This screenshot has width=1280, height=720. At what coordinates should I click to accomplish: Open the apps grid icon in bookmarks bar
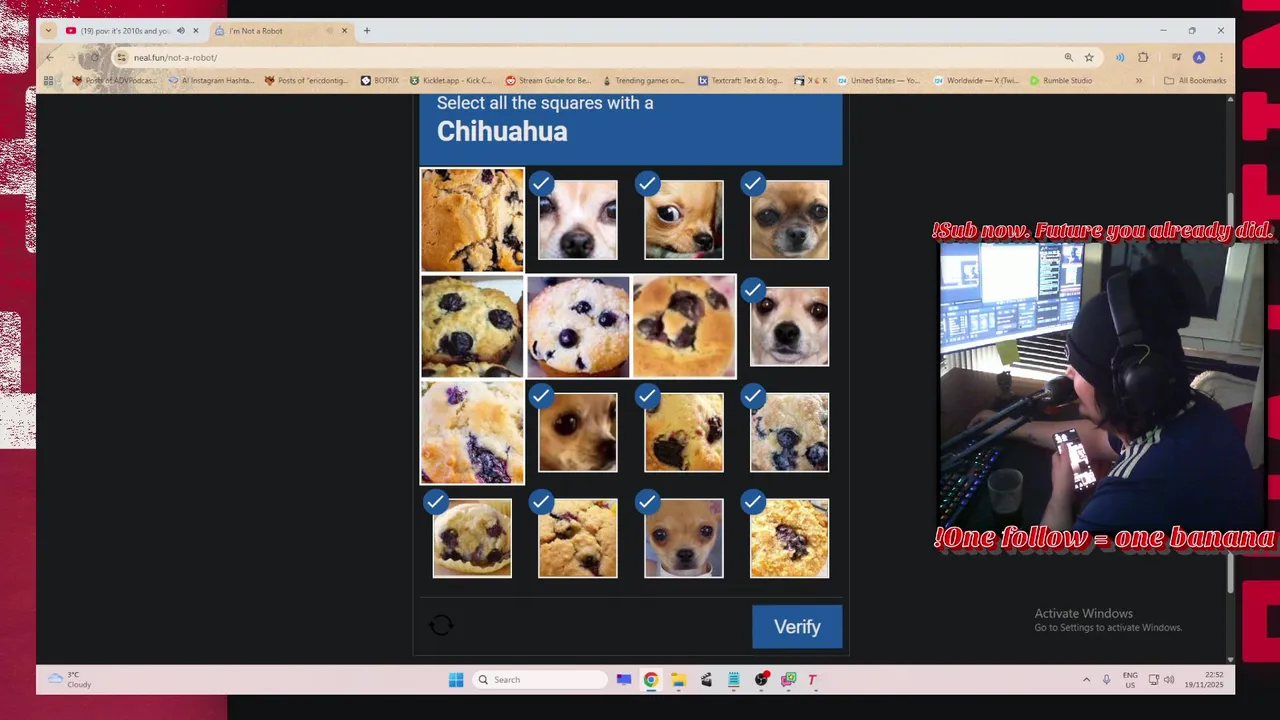(48, 81)
